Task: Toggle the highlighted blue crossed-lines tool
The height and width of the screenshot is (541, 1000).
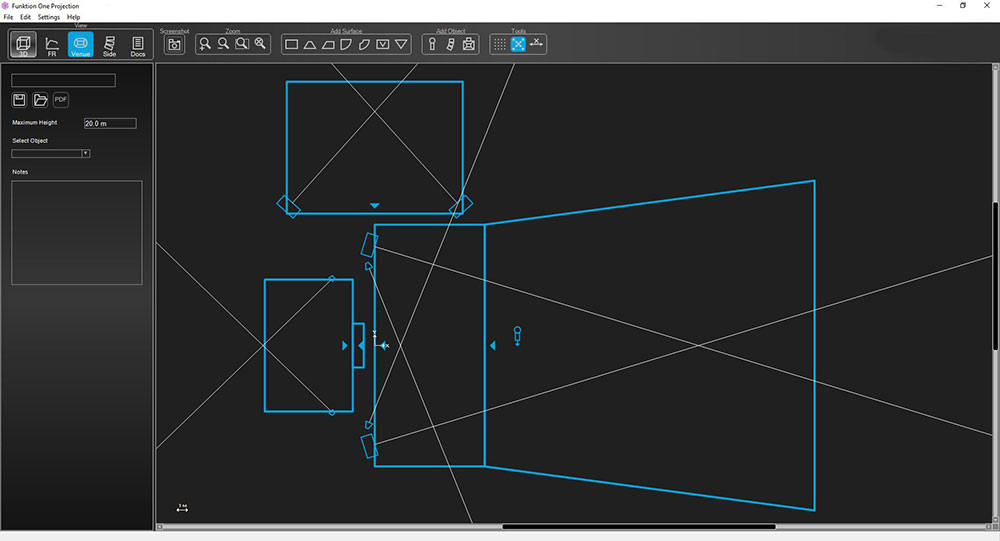Action: point(518,44)
